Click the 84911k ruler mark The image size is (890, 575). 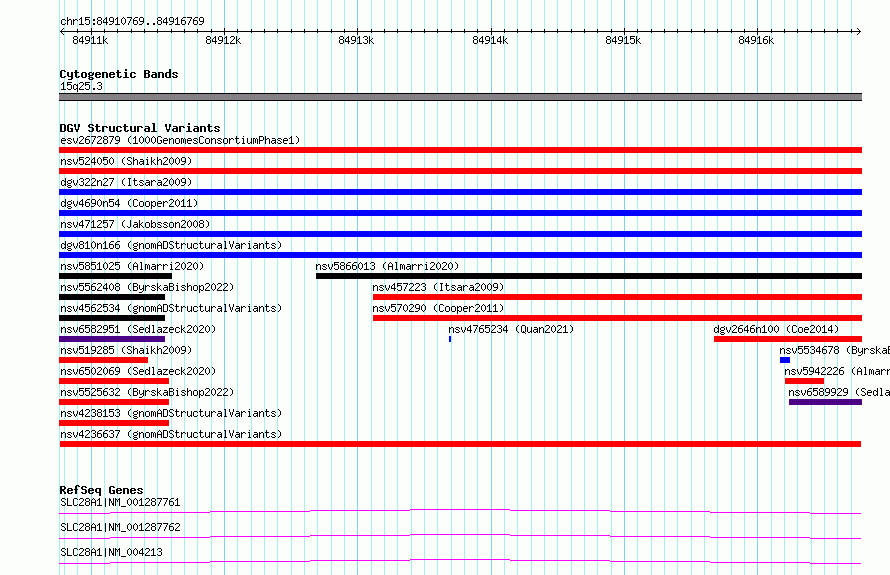90,40
